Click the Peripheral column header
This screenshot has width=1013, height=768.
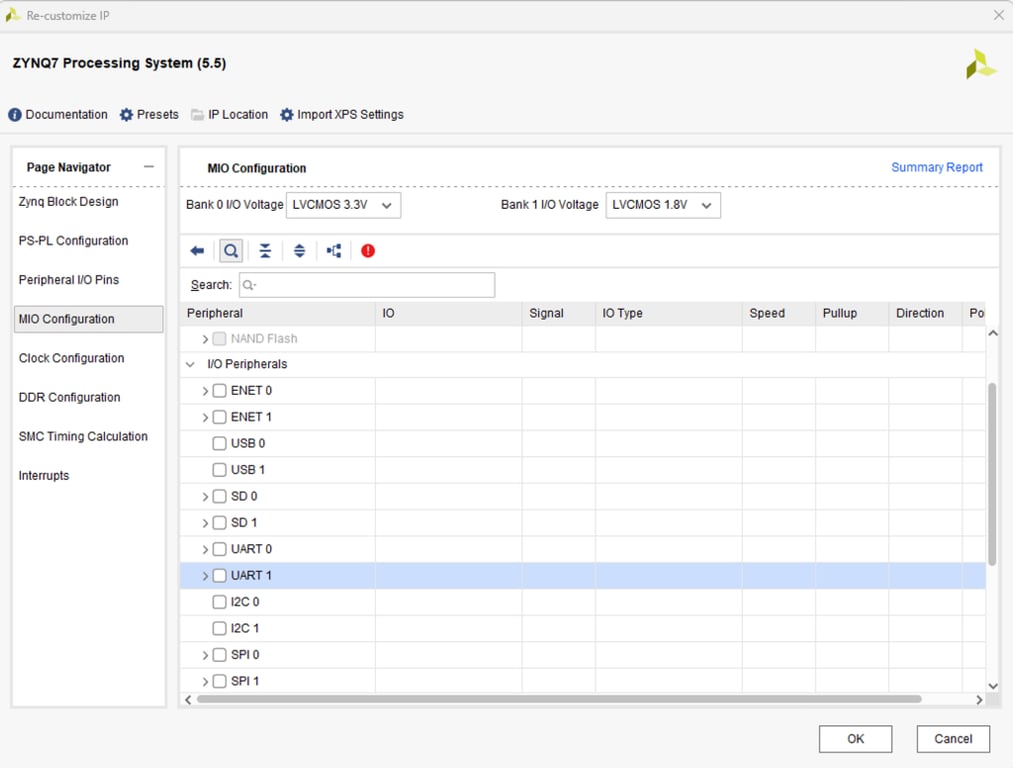tap(278, 313)
